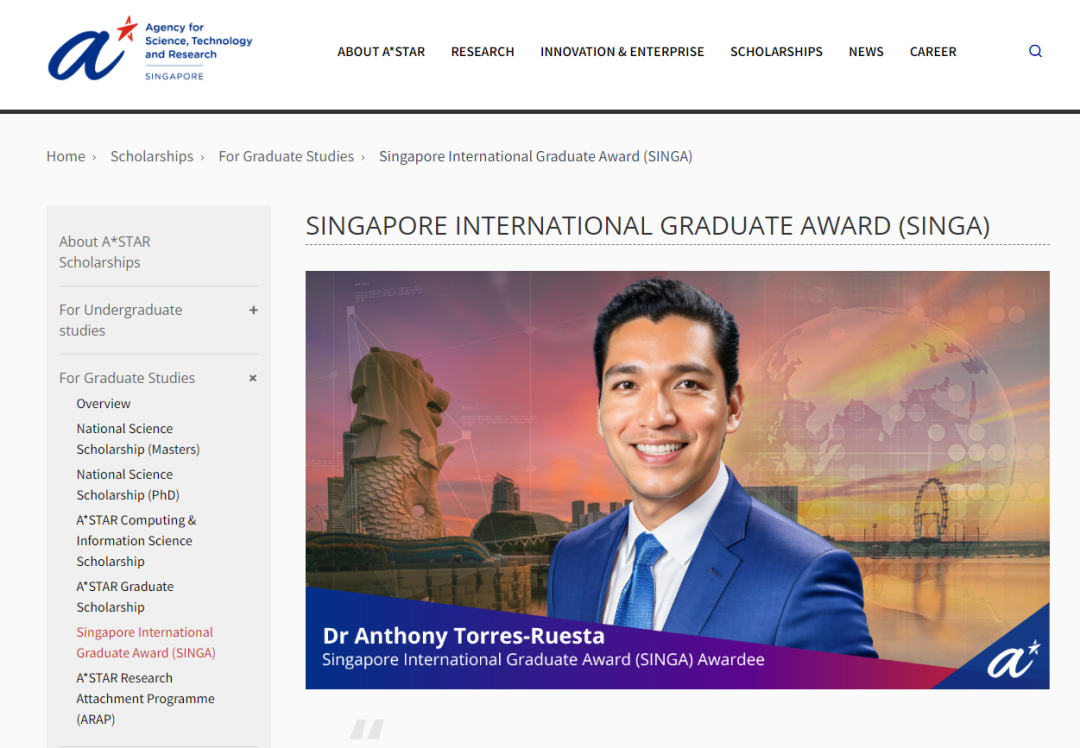Click the SINGA breadcrumb current page text
Image resolution: width=1080 pixels, height=748 pixels.
pyautogui.click(x=536, y=156)
